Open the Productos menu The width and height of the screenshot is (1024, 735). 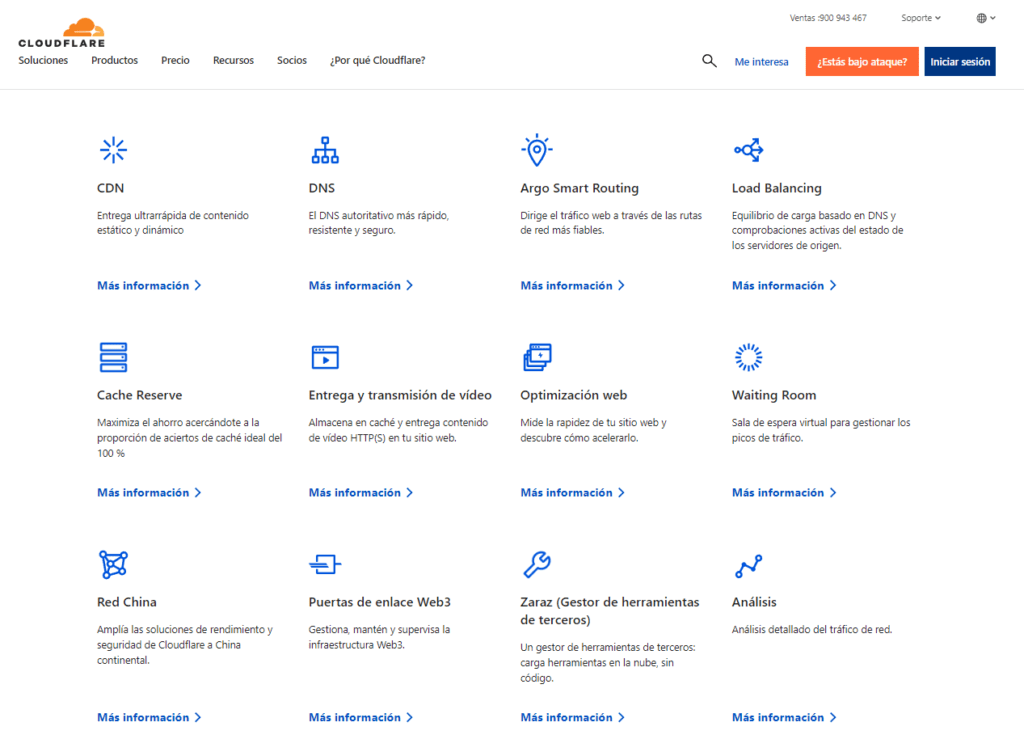click(114, 60)
